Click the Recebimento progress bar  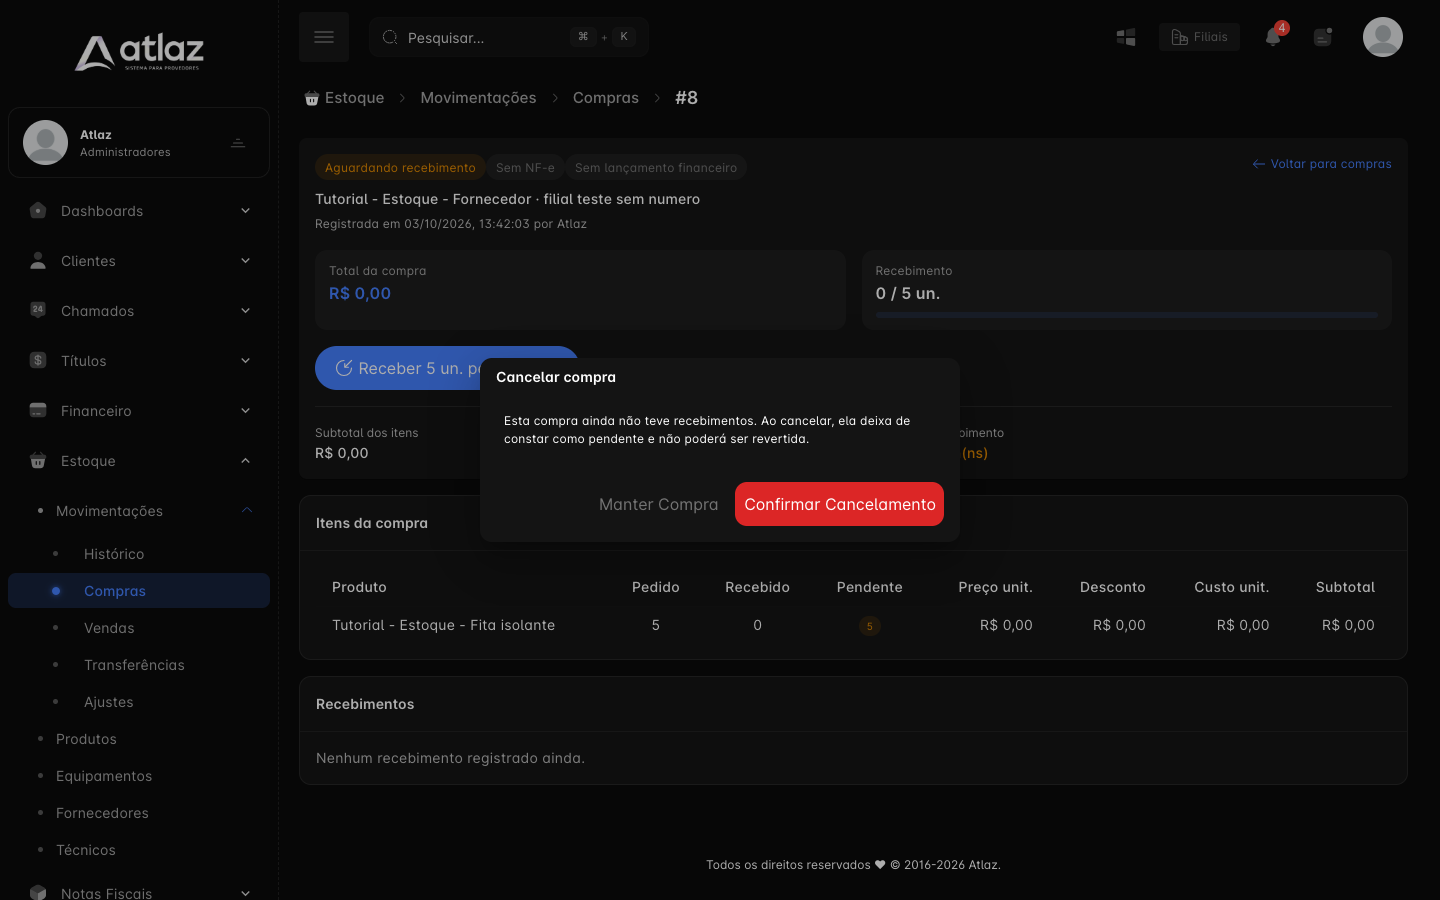1127,315
